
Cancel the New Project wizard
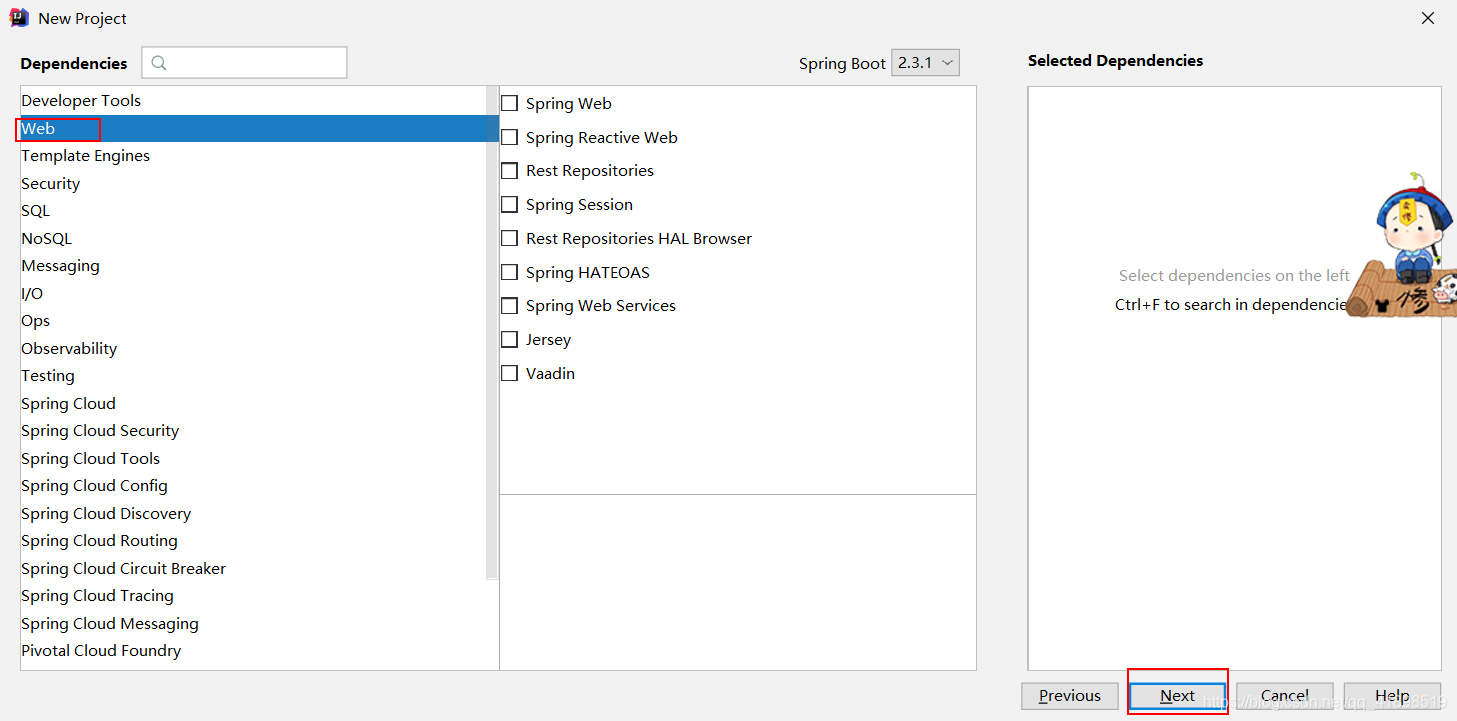coord(1285,696)
